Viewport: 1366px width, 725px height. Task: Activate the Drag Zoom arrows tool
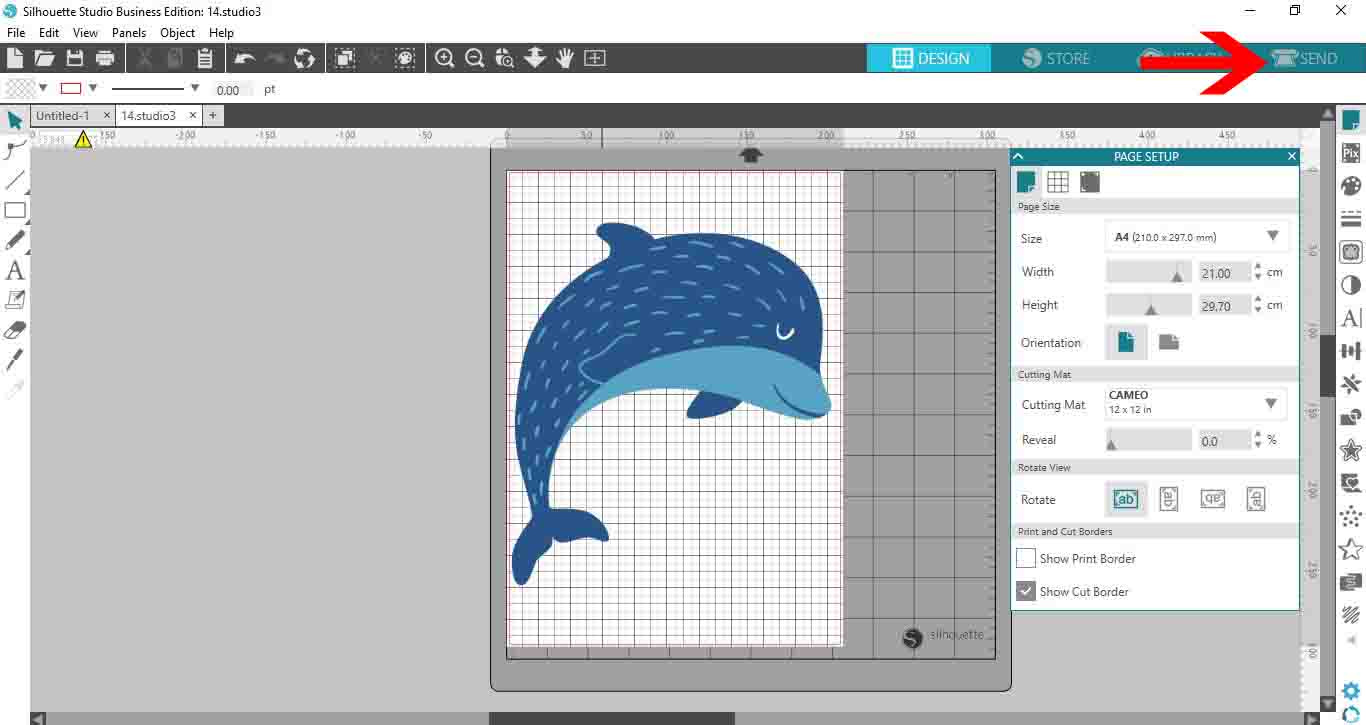pyautogui.click(x=535, y=58)
